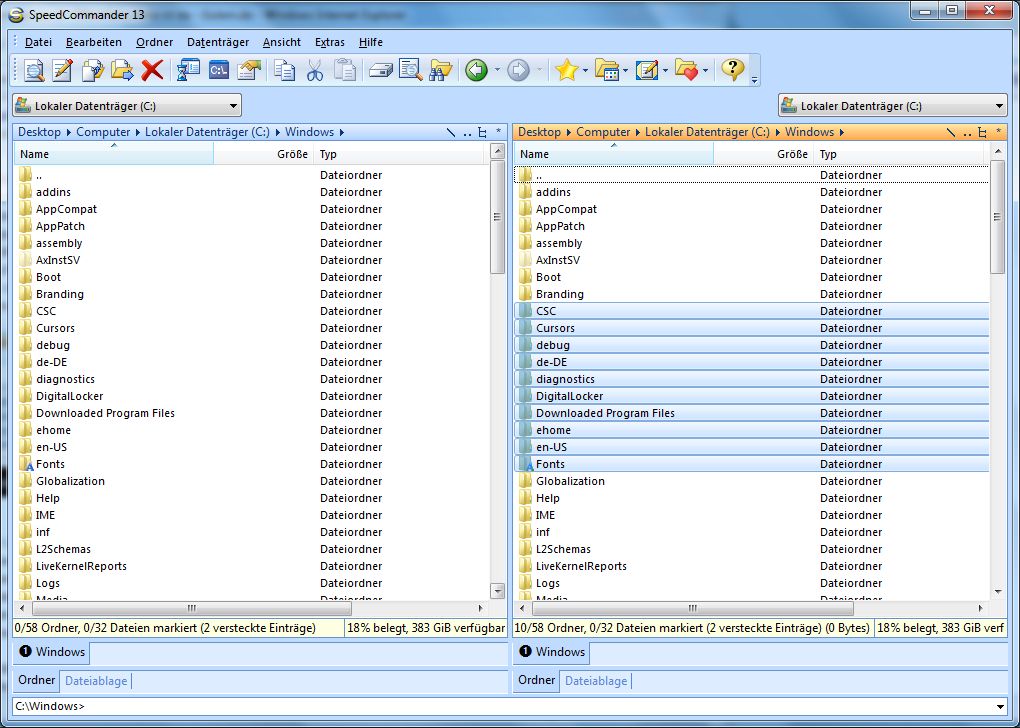This screenshot has width=1020, height=728.
Task: Click the green Back navigation arrow
Action: pyautogui.click(x=476, y=70)
